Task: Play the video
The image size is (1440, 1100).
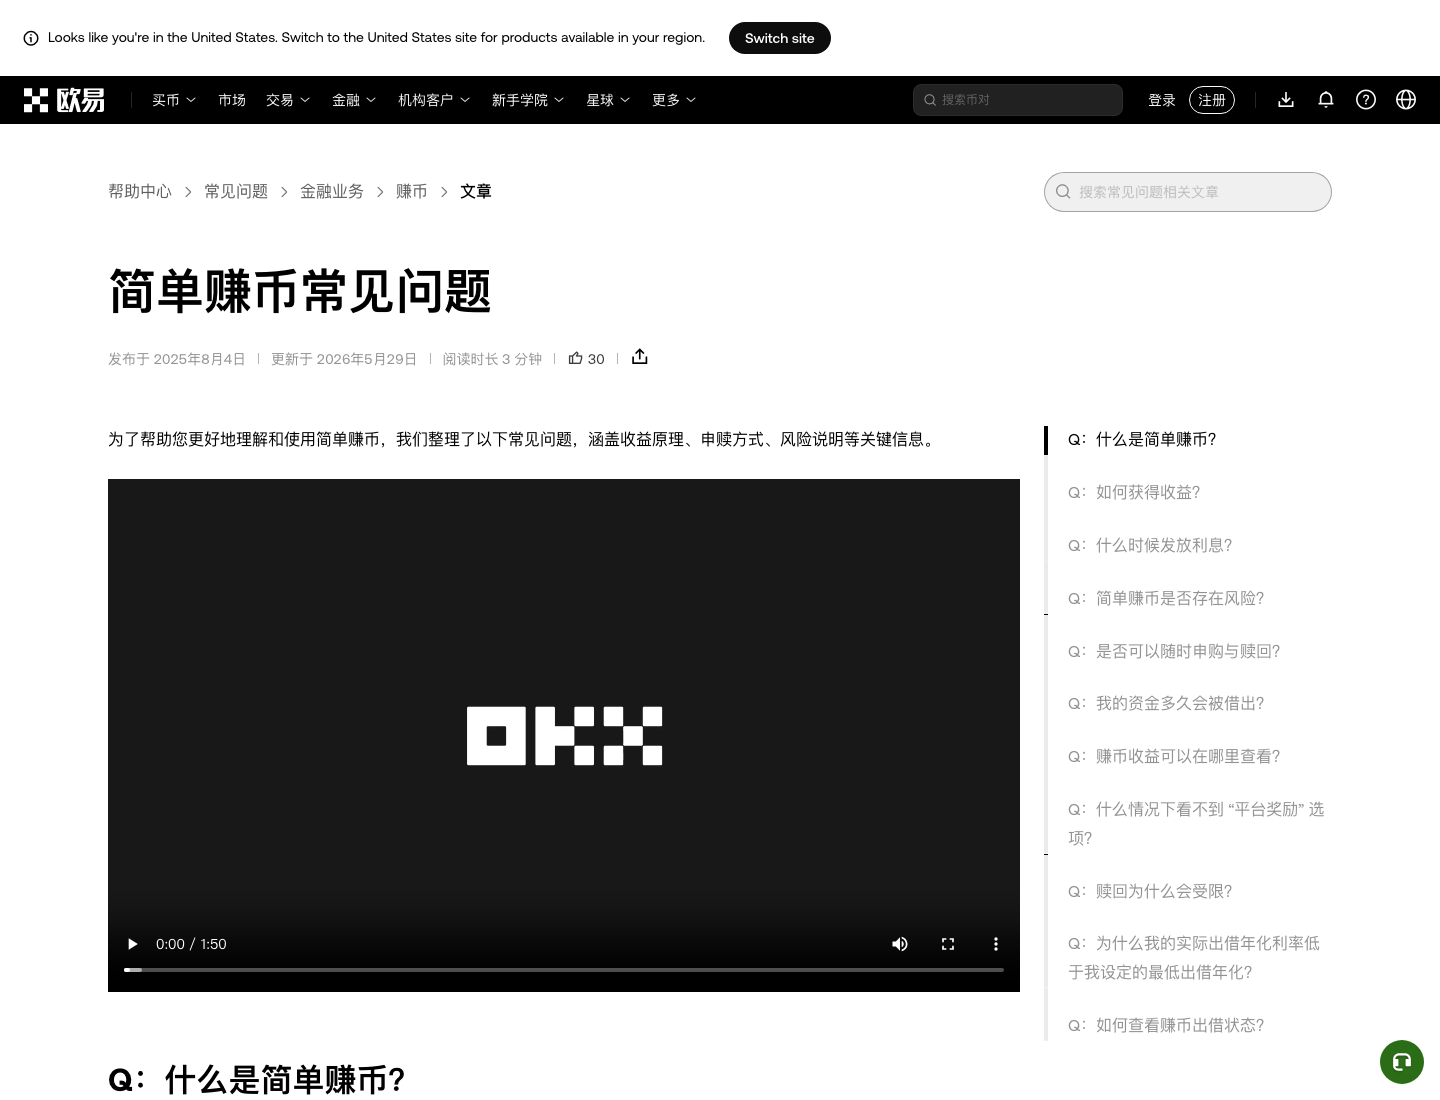Action: click(132, 944)
